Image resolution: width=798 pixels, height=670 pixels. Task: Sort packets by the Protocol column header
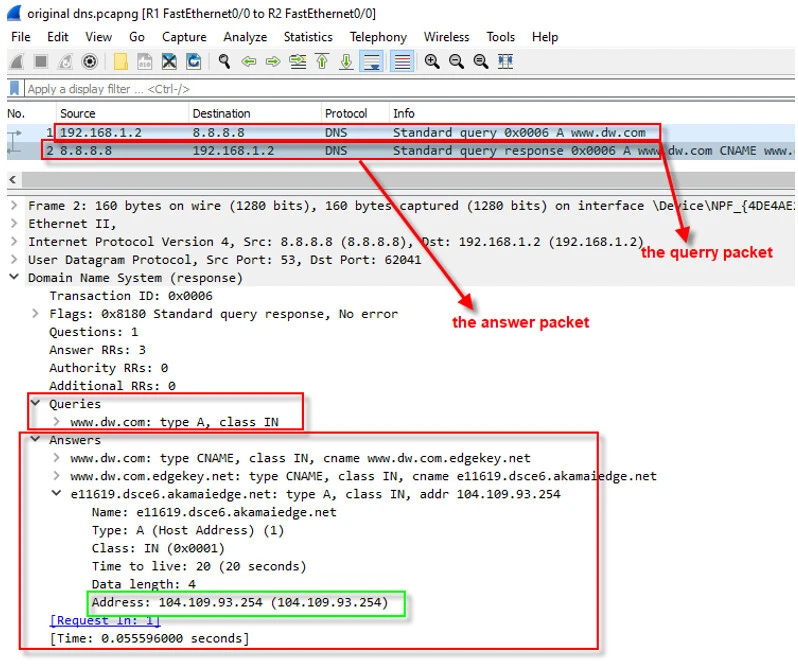[x=345, y=114]
